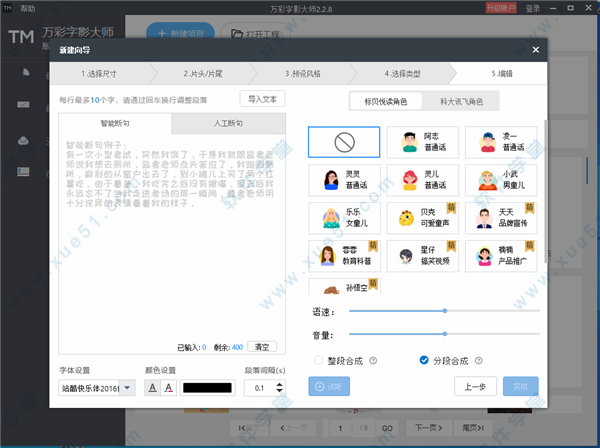Toggle the 分段合成 option

(424, 360)
